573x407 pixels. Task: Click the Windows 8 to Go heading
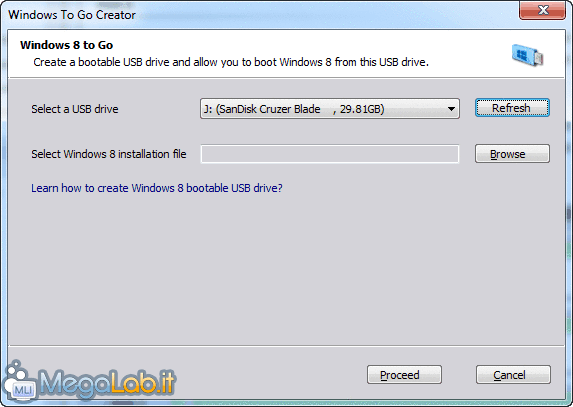point(67,45)
